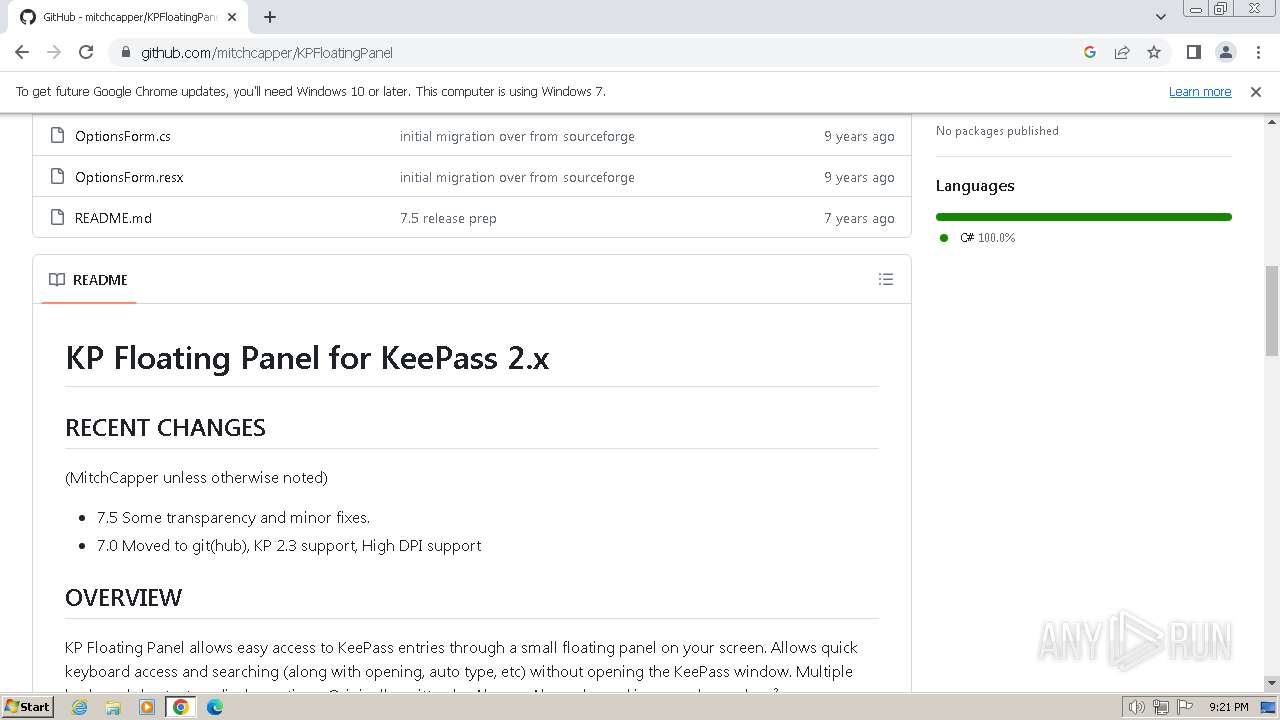This screenshot has height=720, width=1280.
Task: Dismiss the Chrome update notification
Action: coord(1255,92)
